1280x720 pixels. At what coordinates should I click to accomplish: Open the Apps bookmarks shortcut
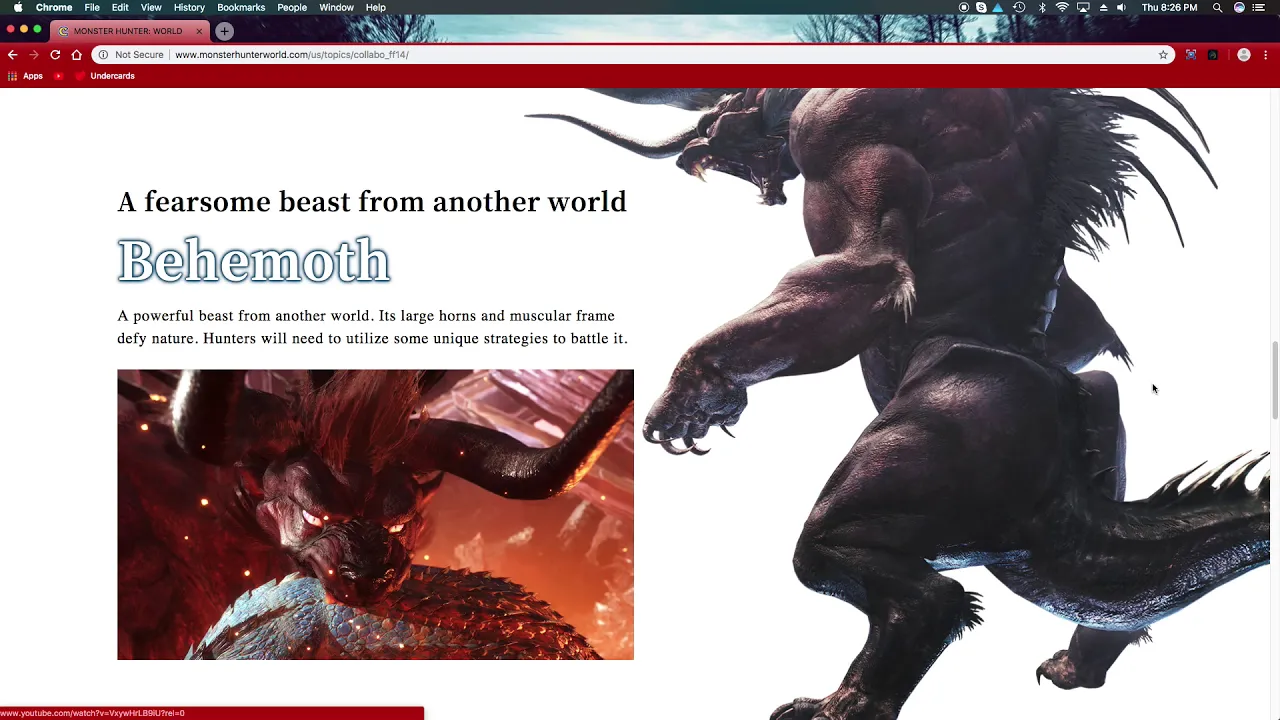26,76
